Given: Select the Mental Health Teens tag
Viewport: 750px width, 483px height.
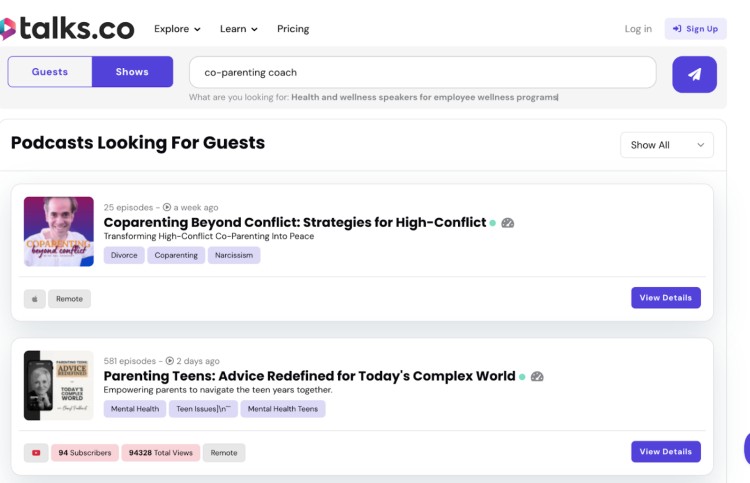Looking at the screenshot, I should point(283,409).
